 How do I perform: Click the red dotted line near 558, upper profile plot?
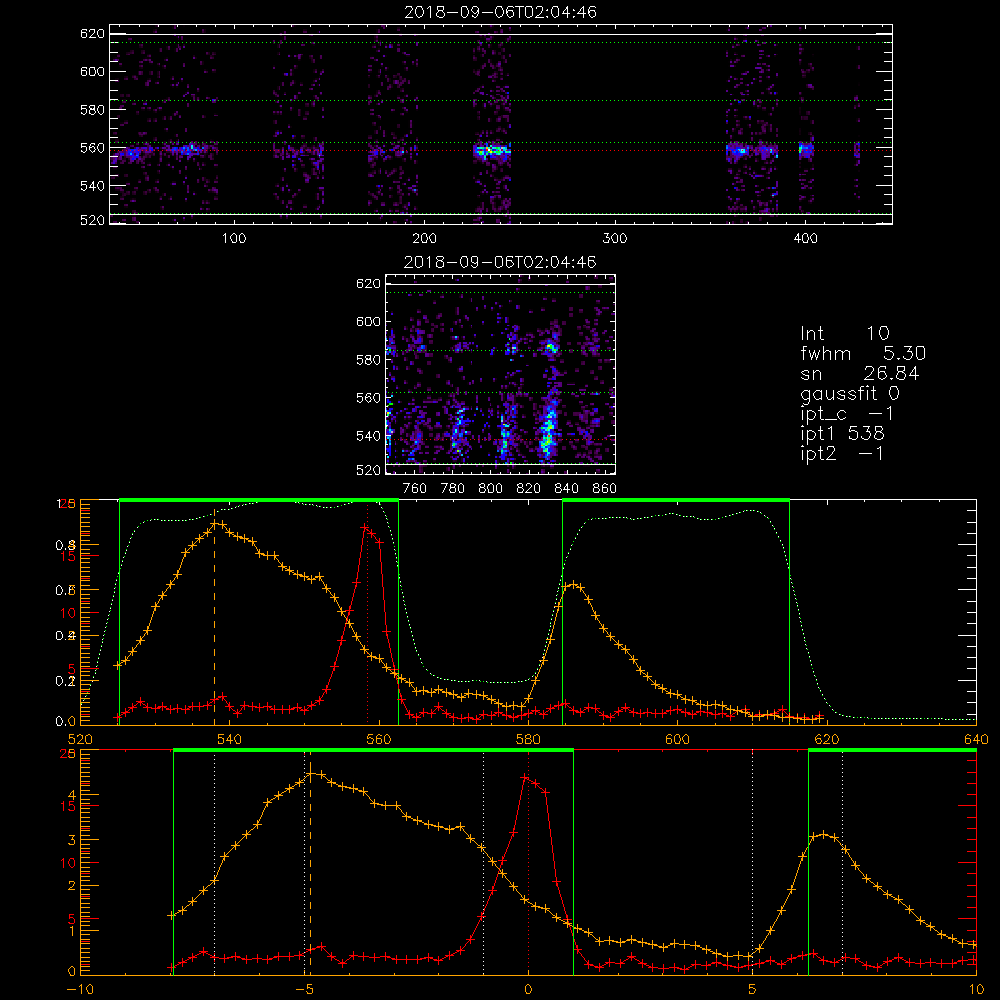point(367,614)
